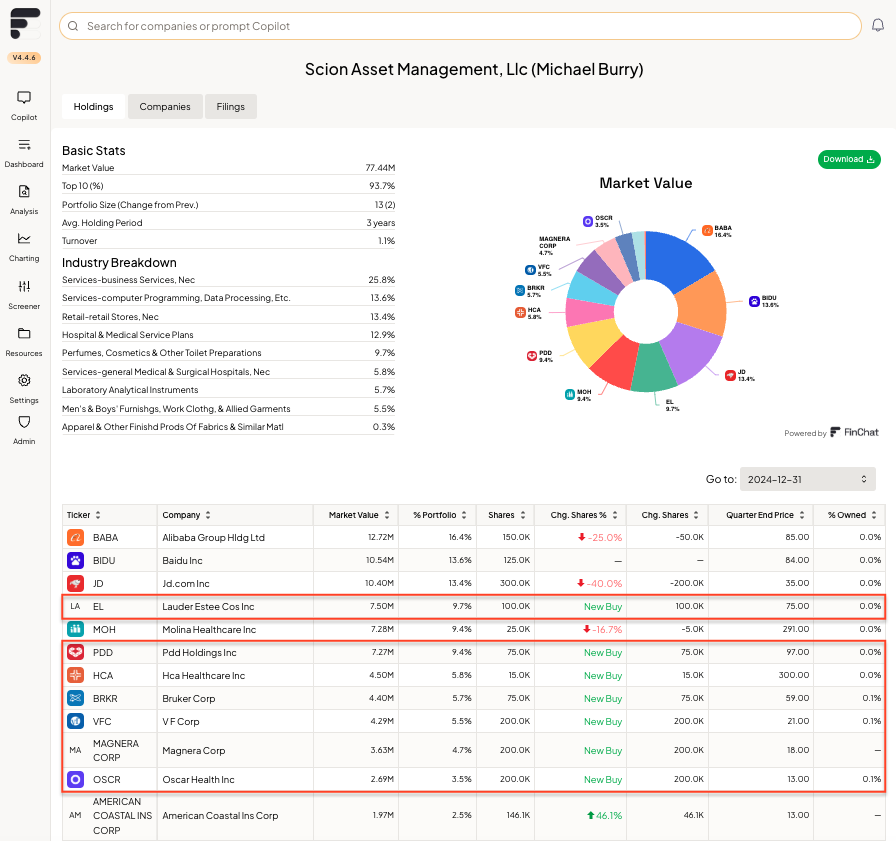Open Alibaba Group Hldg Ltd company

pos(213,538)
